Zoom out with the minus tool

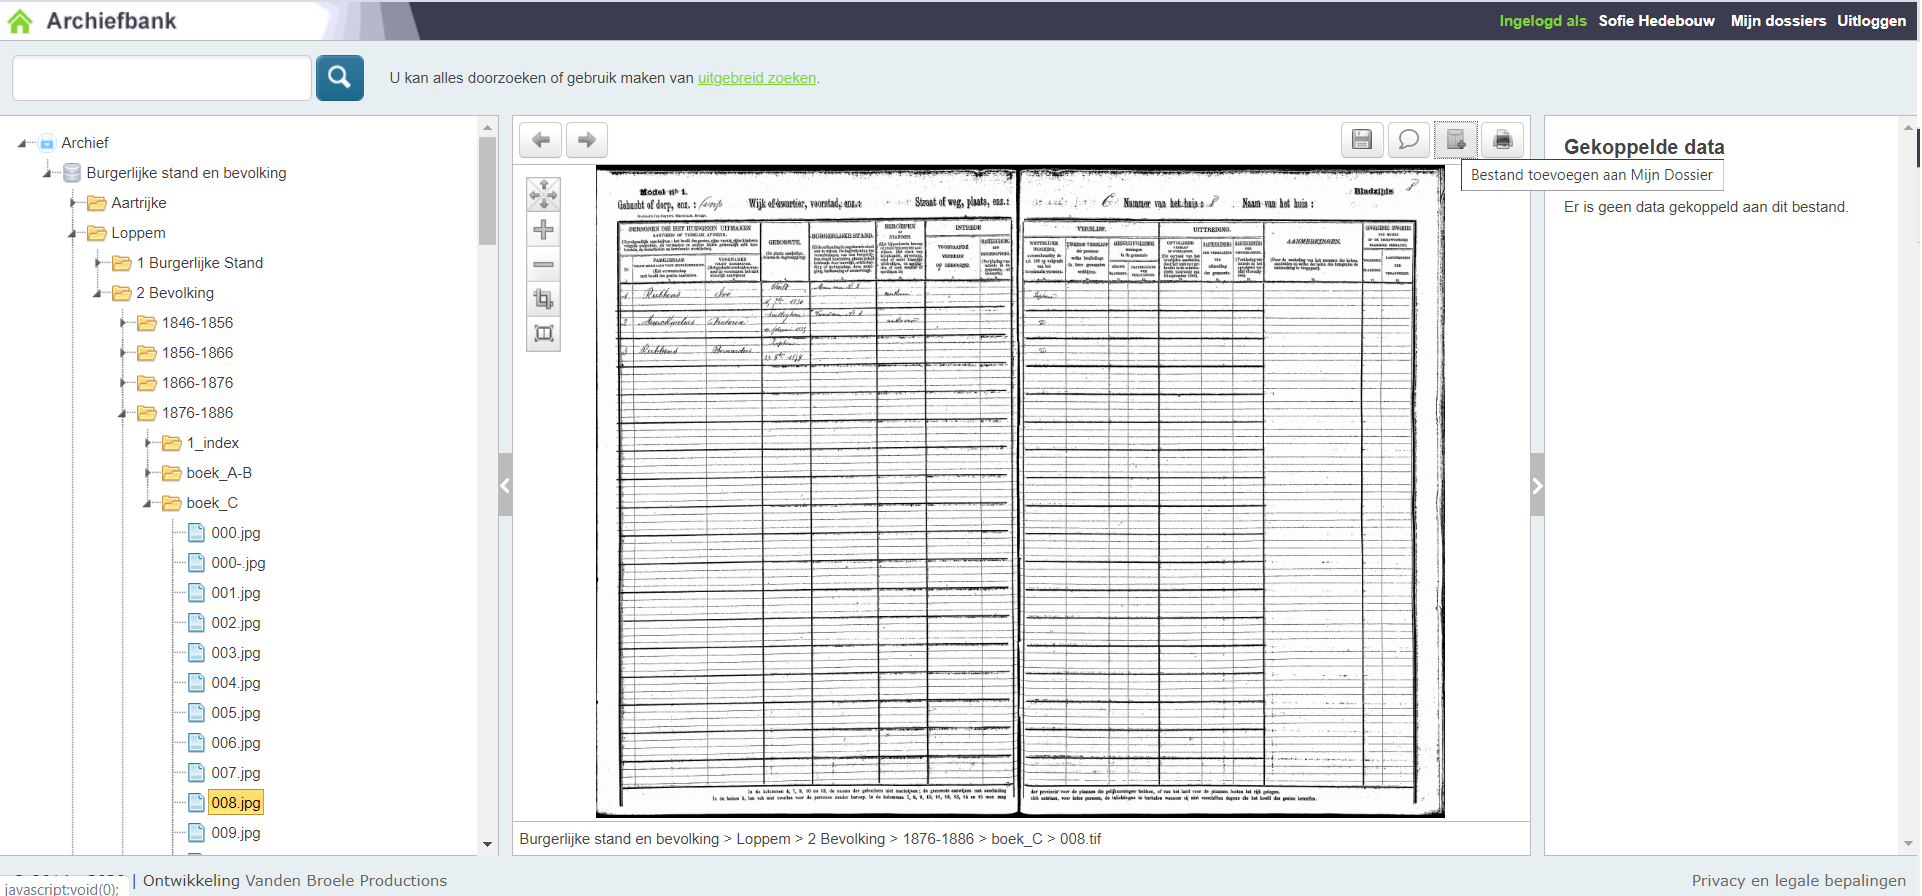pyautogui.click(x=544, y=265)
